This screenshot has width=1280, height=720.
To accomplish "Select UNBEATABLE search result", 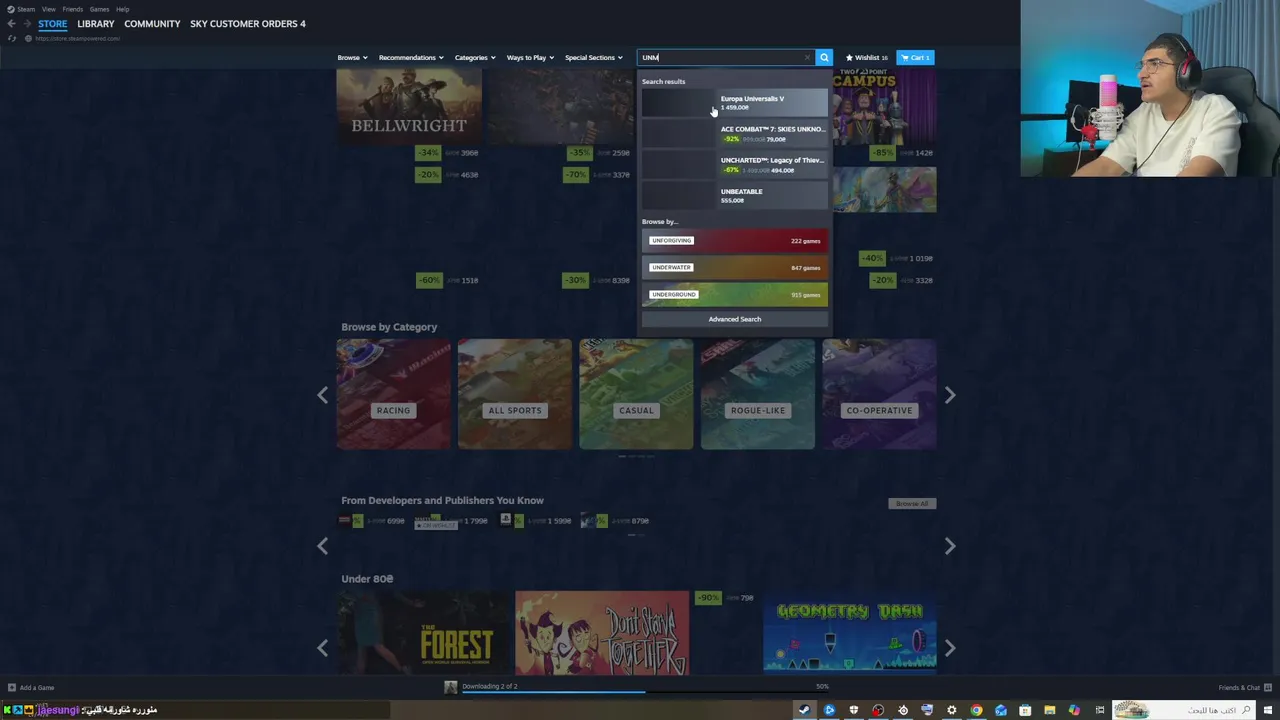I will [735, 195].
